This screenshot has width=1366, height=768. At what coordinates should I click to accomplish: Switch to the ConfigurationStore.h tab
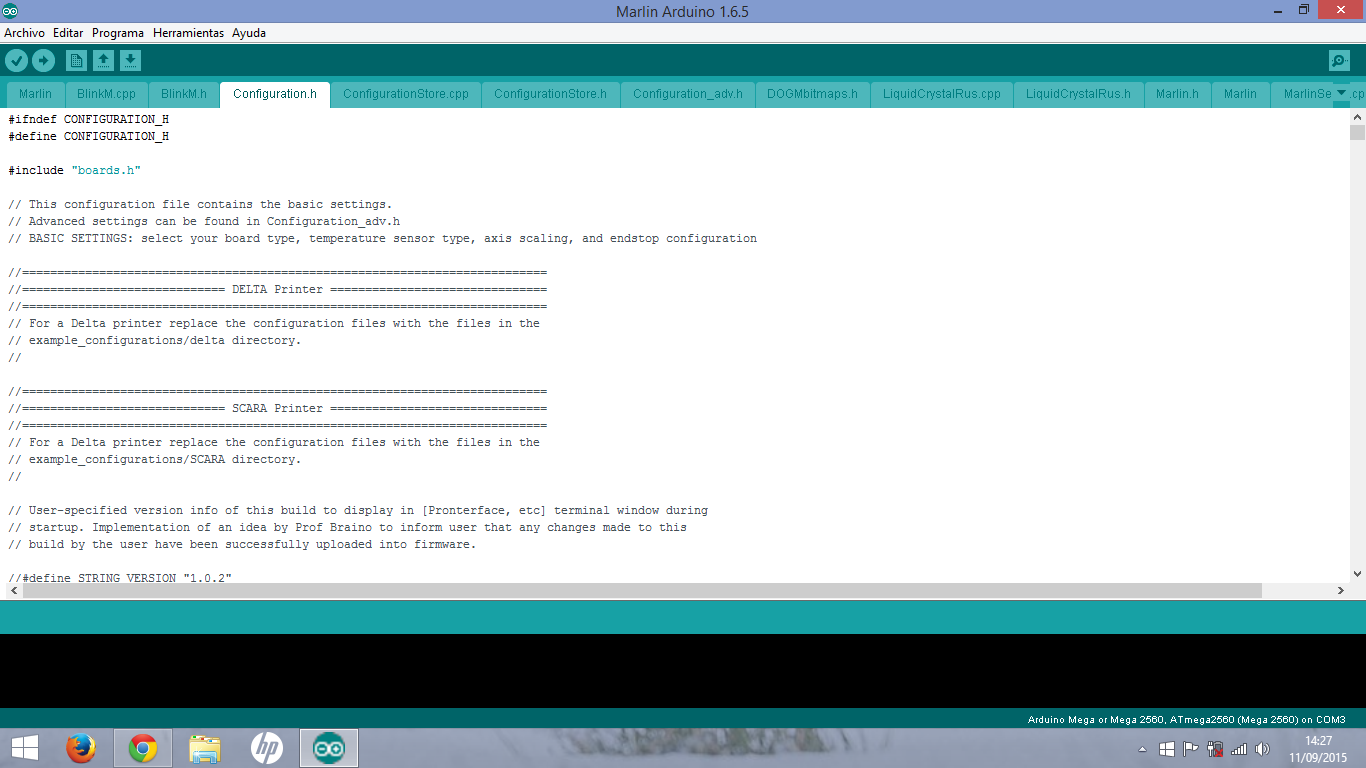[550, 94]
